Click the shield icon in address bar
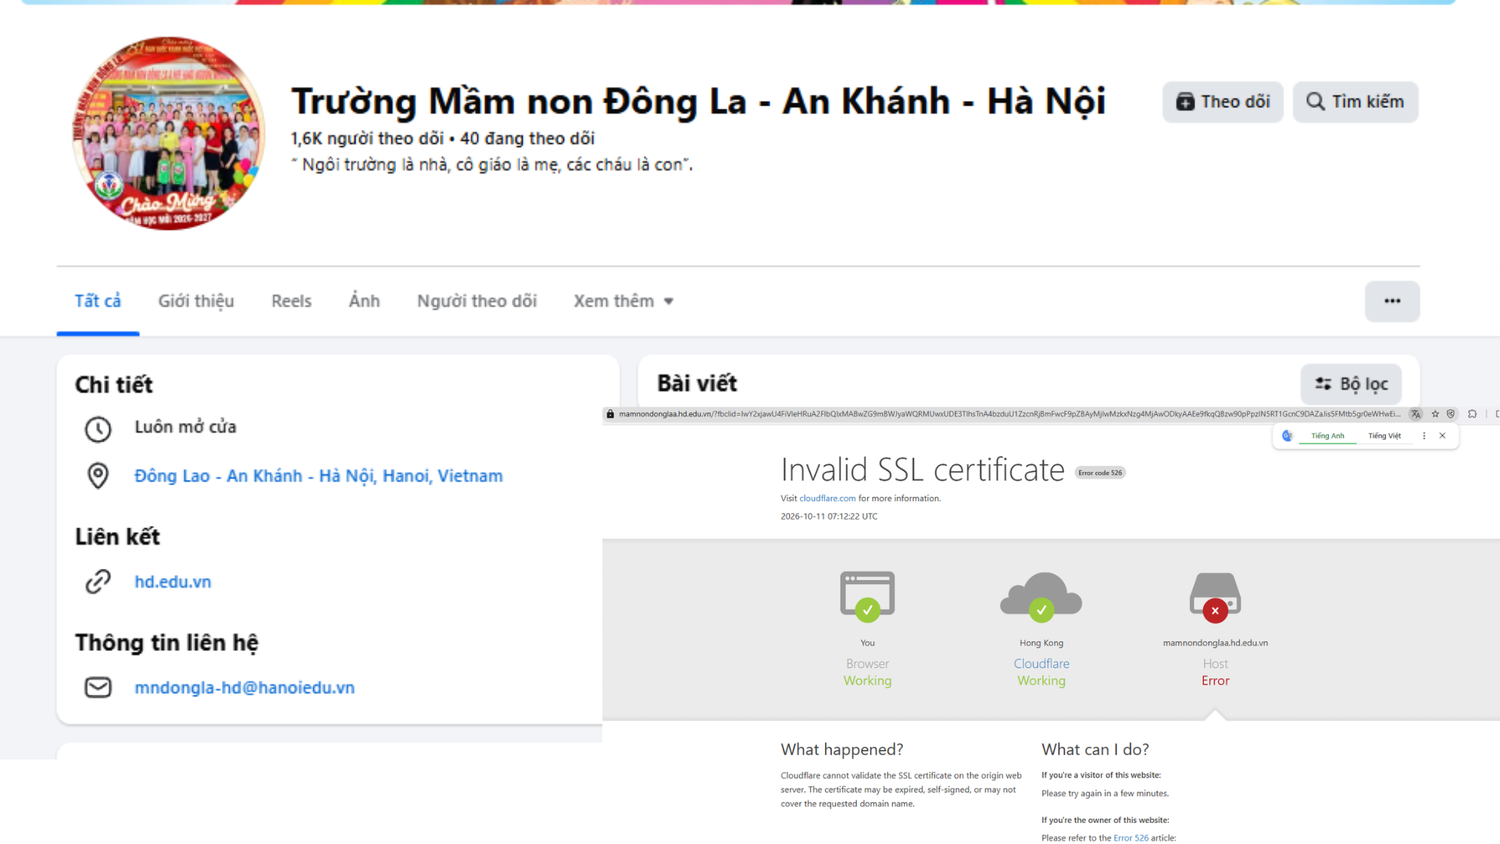This screenshot has width=1500, height=844. 1451,414
